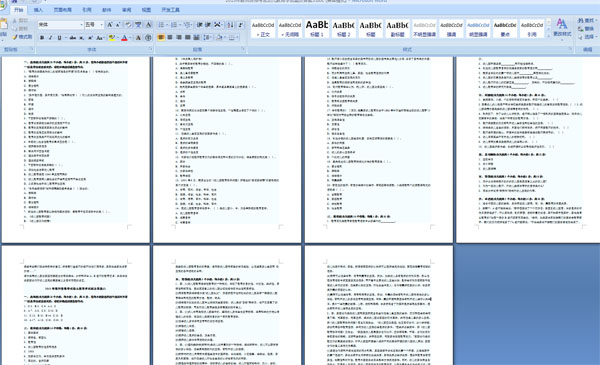This screenshot has height=365, width=600.
Task: Select the Center alignment icon
Action: [x=170, y=37]
